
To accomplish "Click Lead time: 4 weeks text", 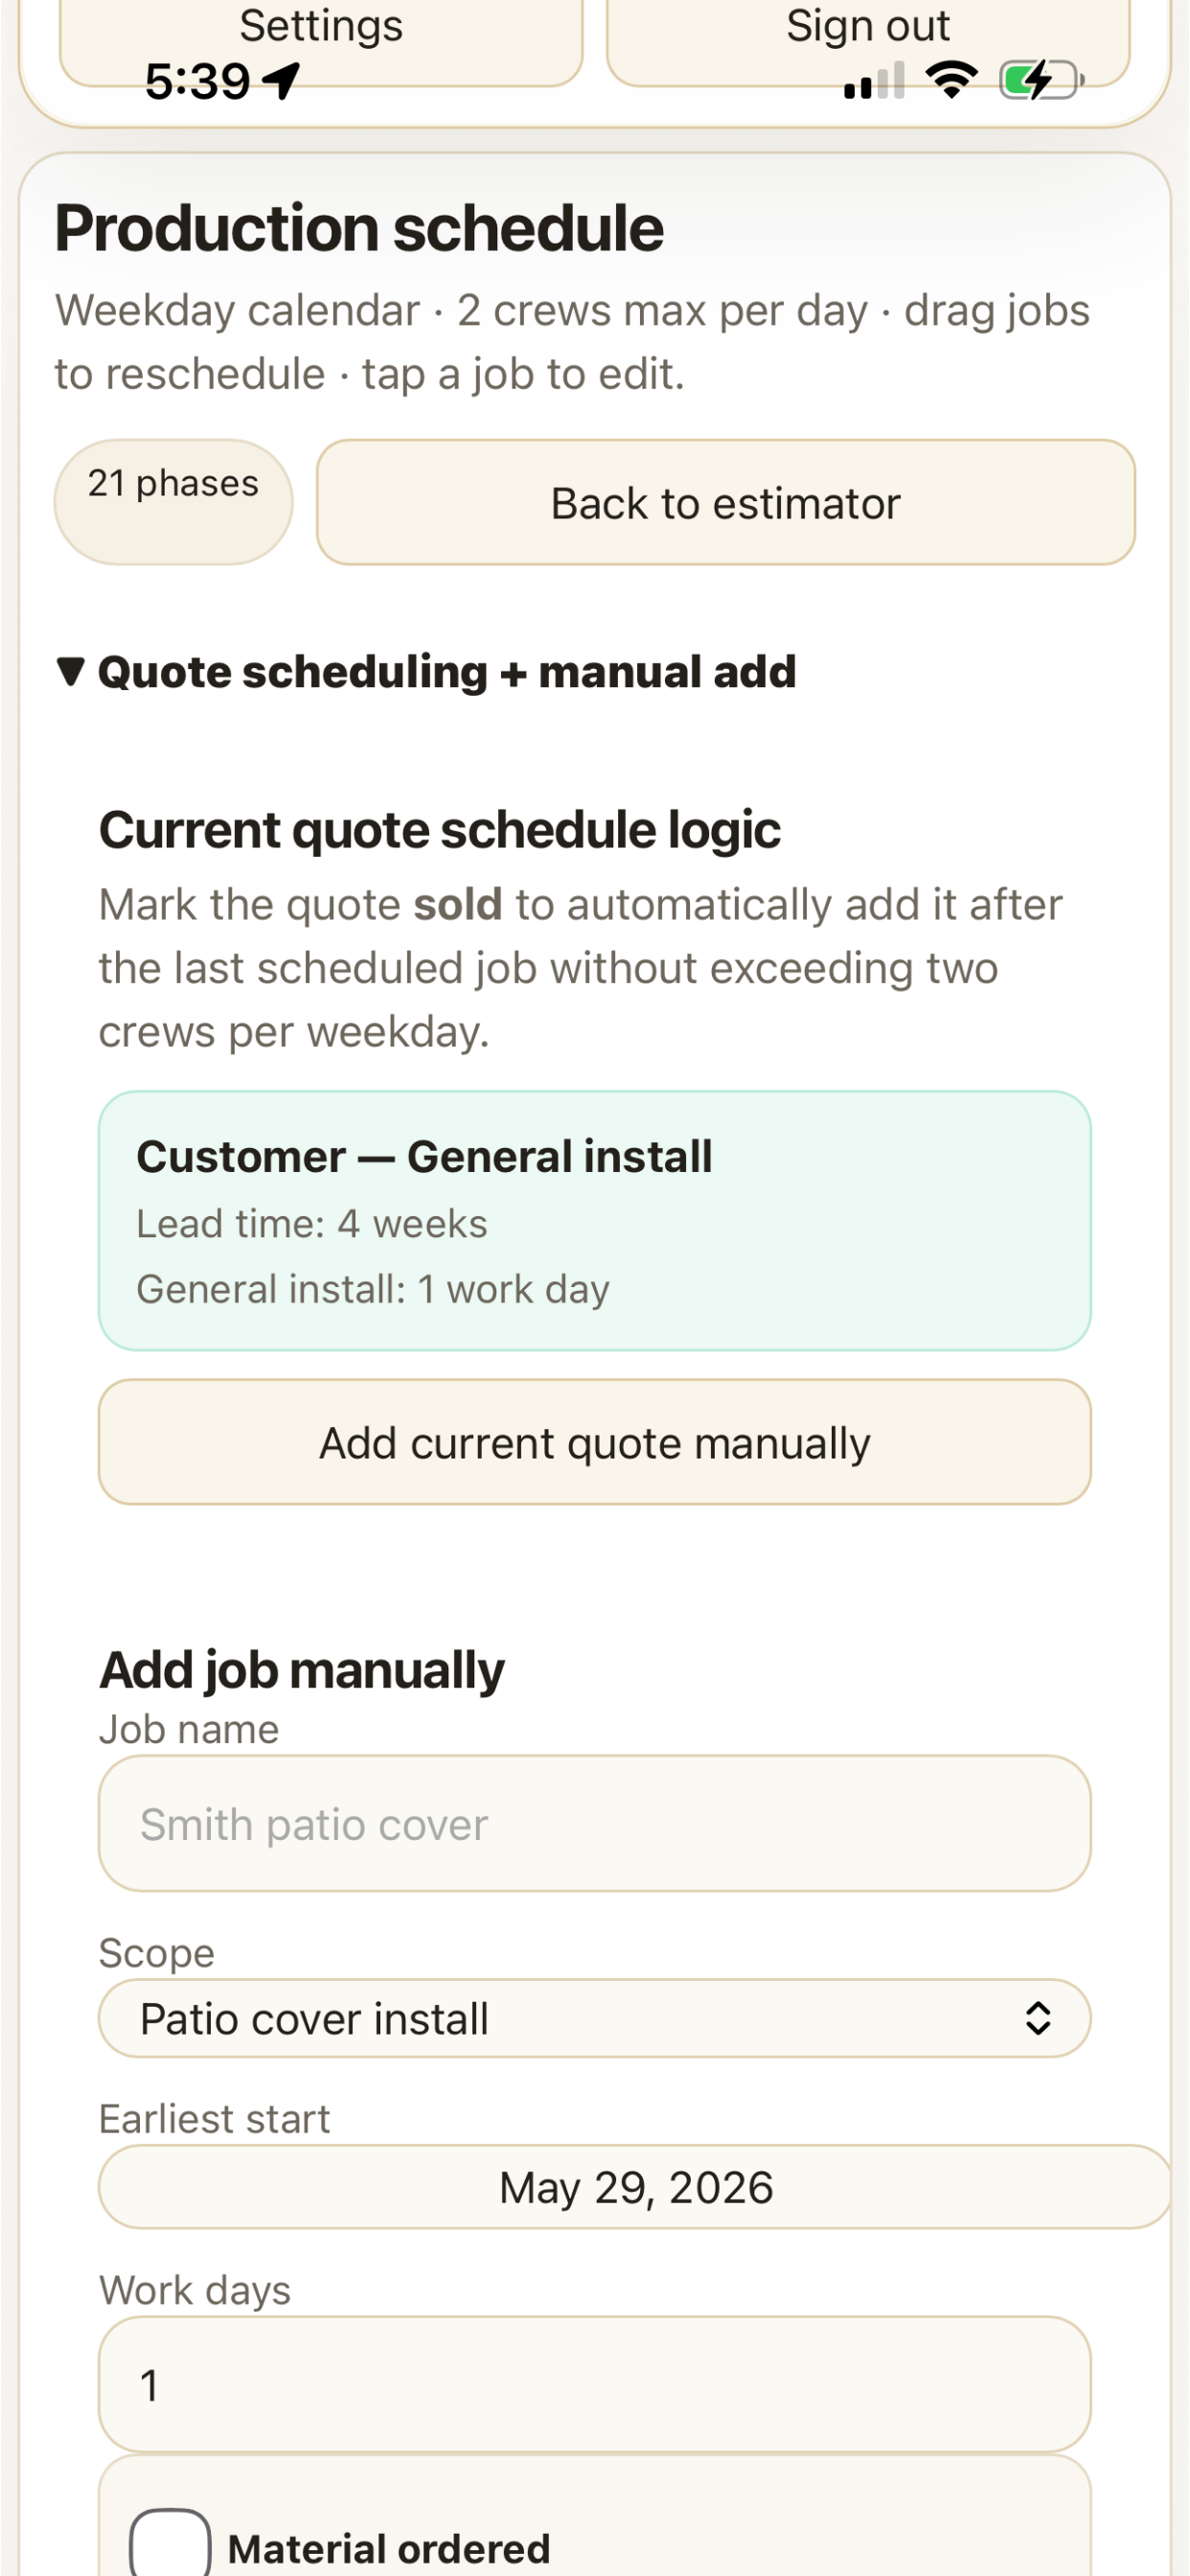I will [x=312, y=1224].
